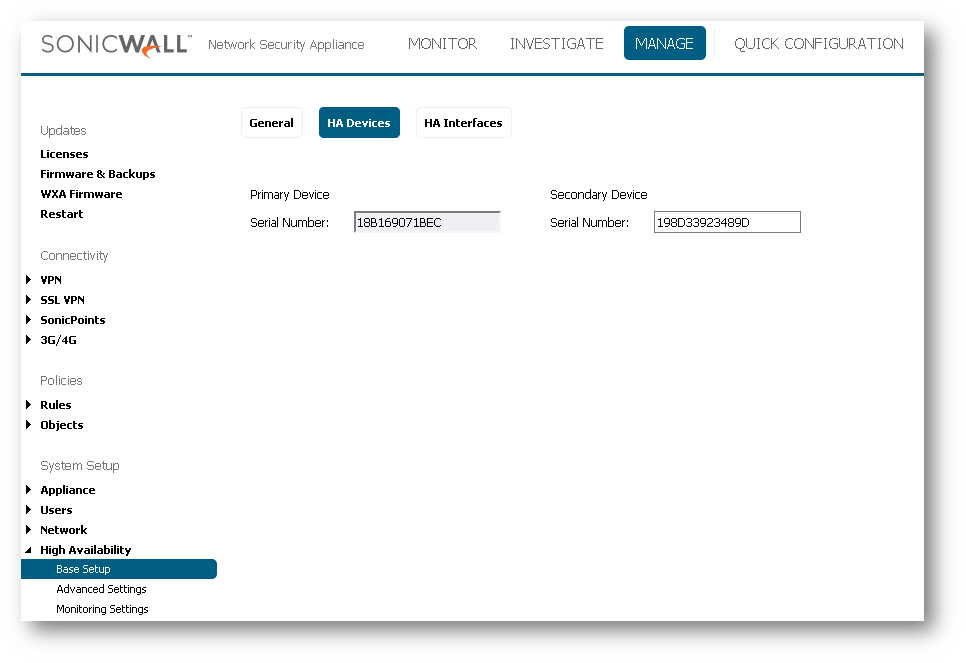Click the Secondary Device serial number field
The height and width of the screenshot is (663, 966).
pyautogui.click(x=727, y=223)
